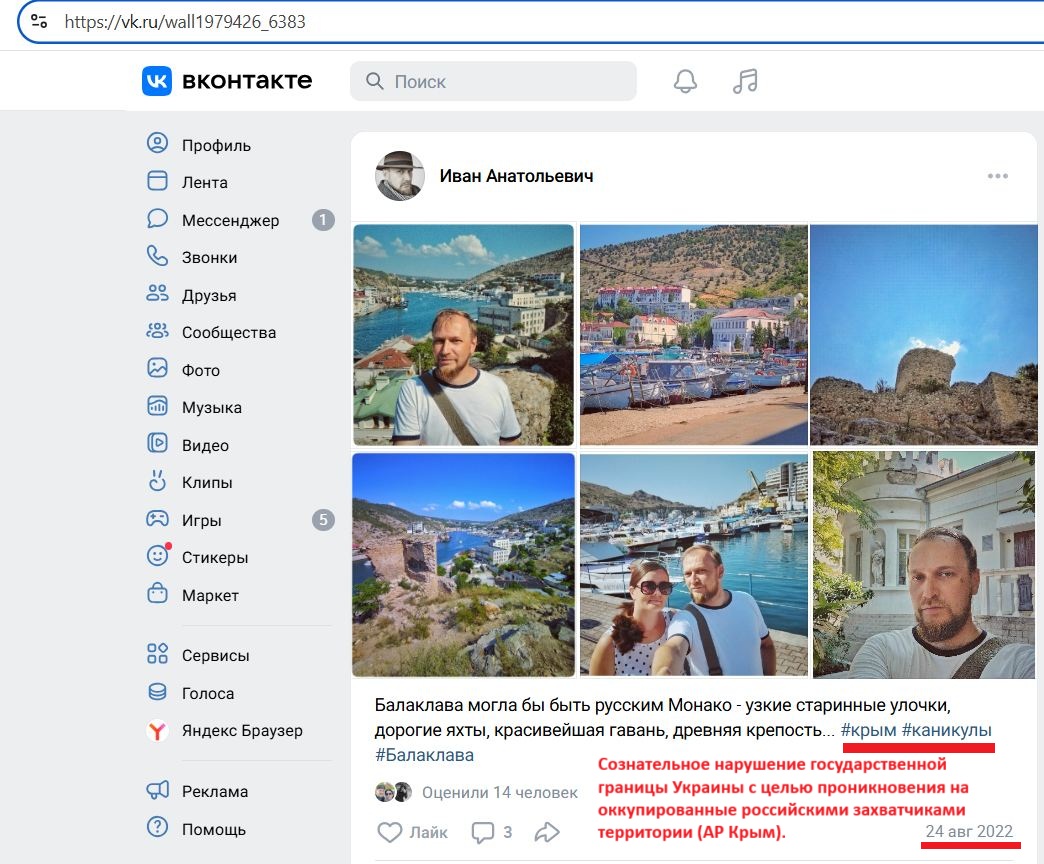Open Мессенджер menu item

[x=230, y=220]
